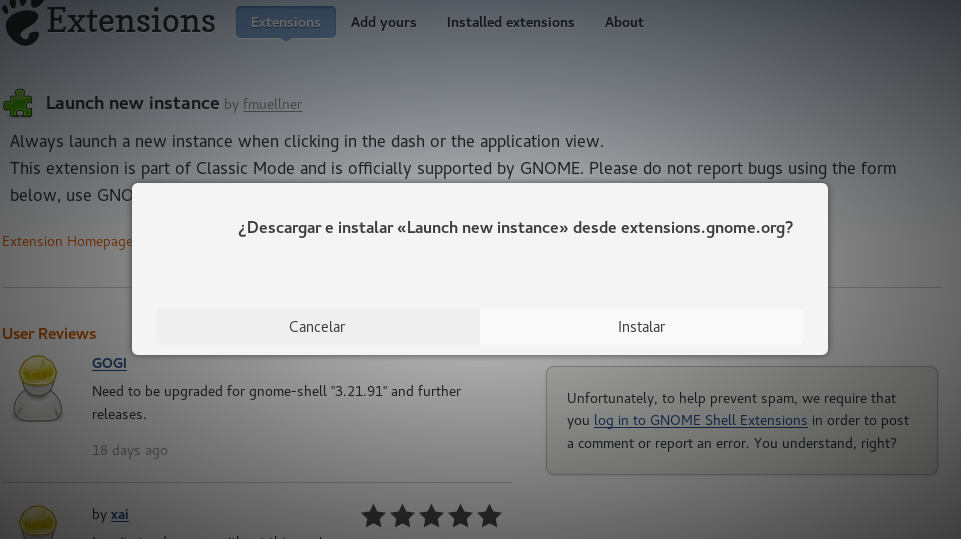This screenshot has height=539, width=961.
Task: Open the About tab
Action: coord(624,22)
